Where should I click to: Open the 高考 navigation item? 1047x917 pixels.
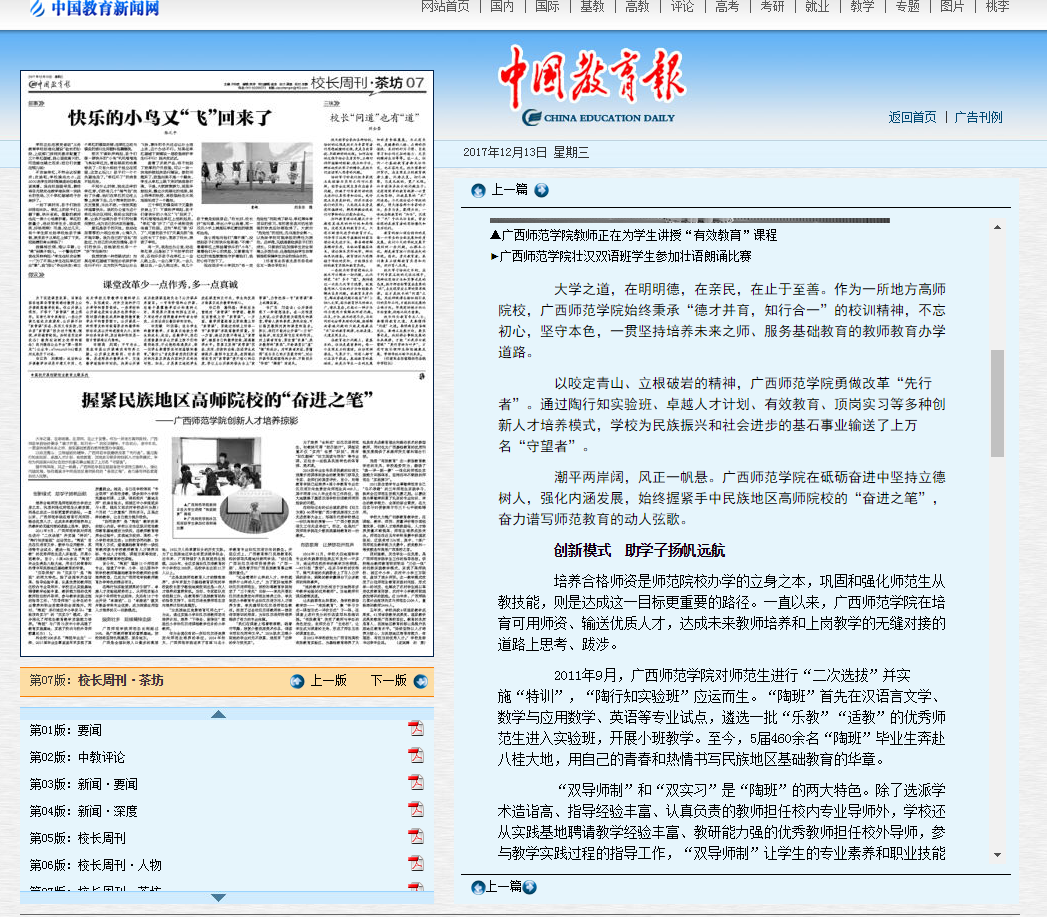click(x=727, y=7)
